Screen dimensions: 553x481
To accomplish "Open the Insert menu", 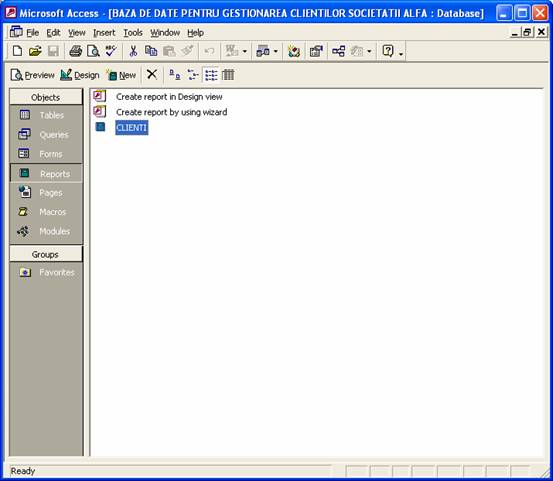I will [104, 33].
